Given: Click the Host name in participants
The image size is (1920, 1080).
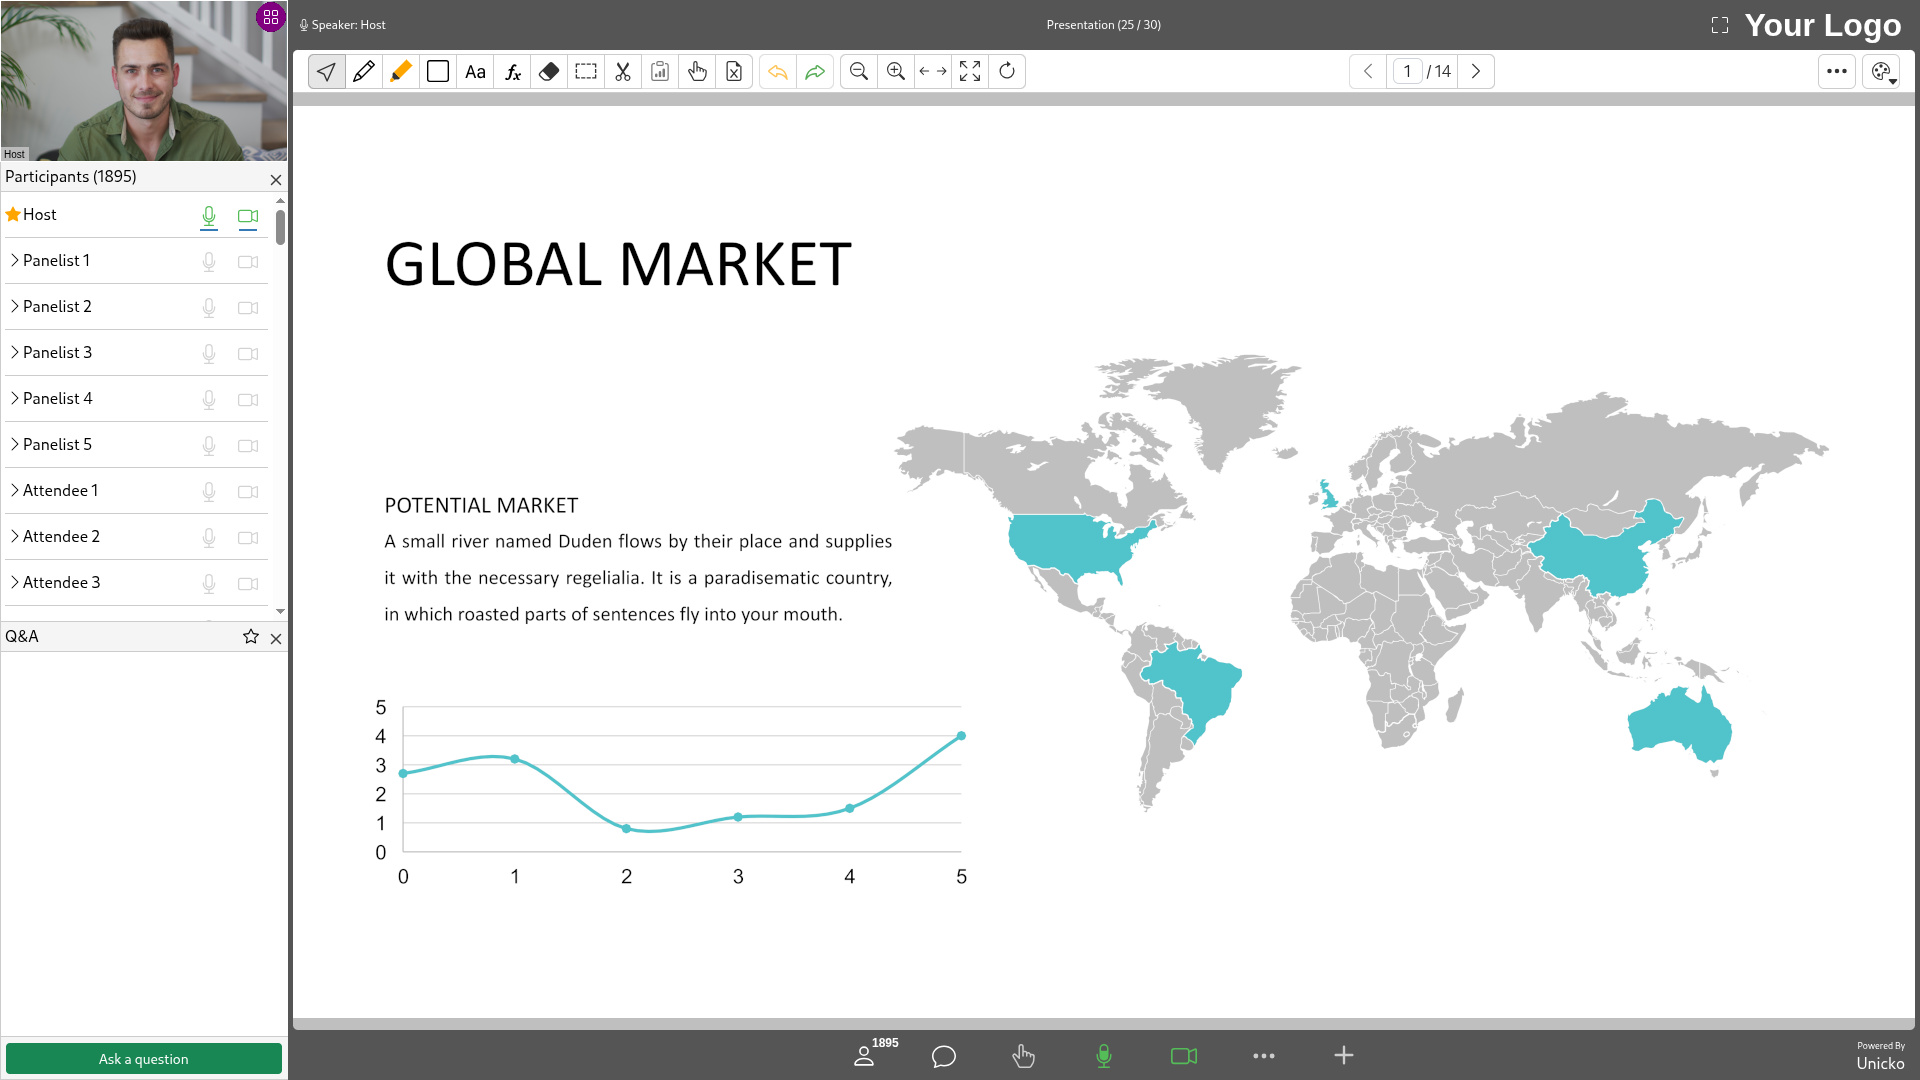Looking at the screenshot, I should pos(40,214).
